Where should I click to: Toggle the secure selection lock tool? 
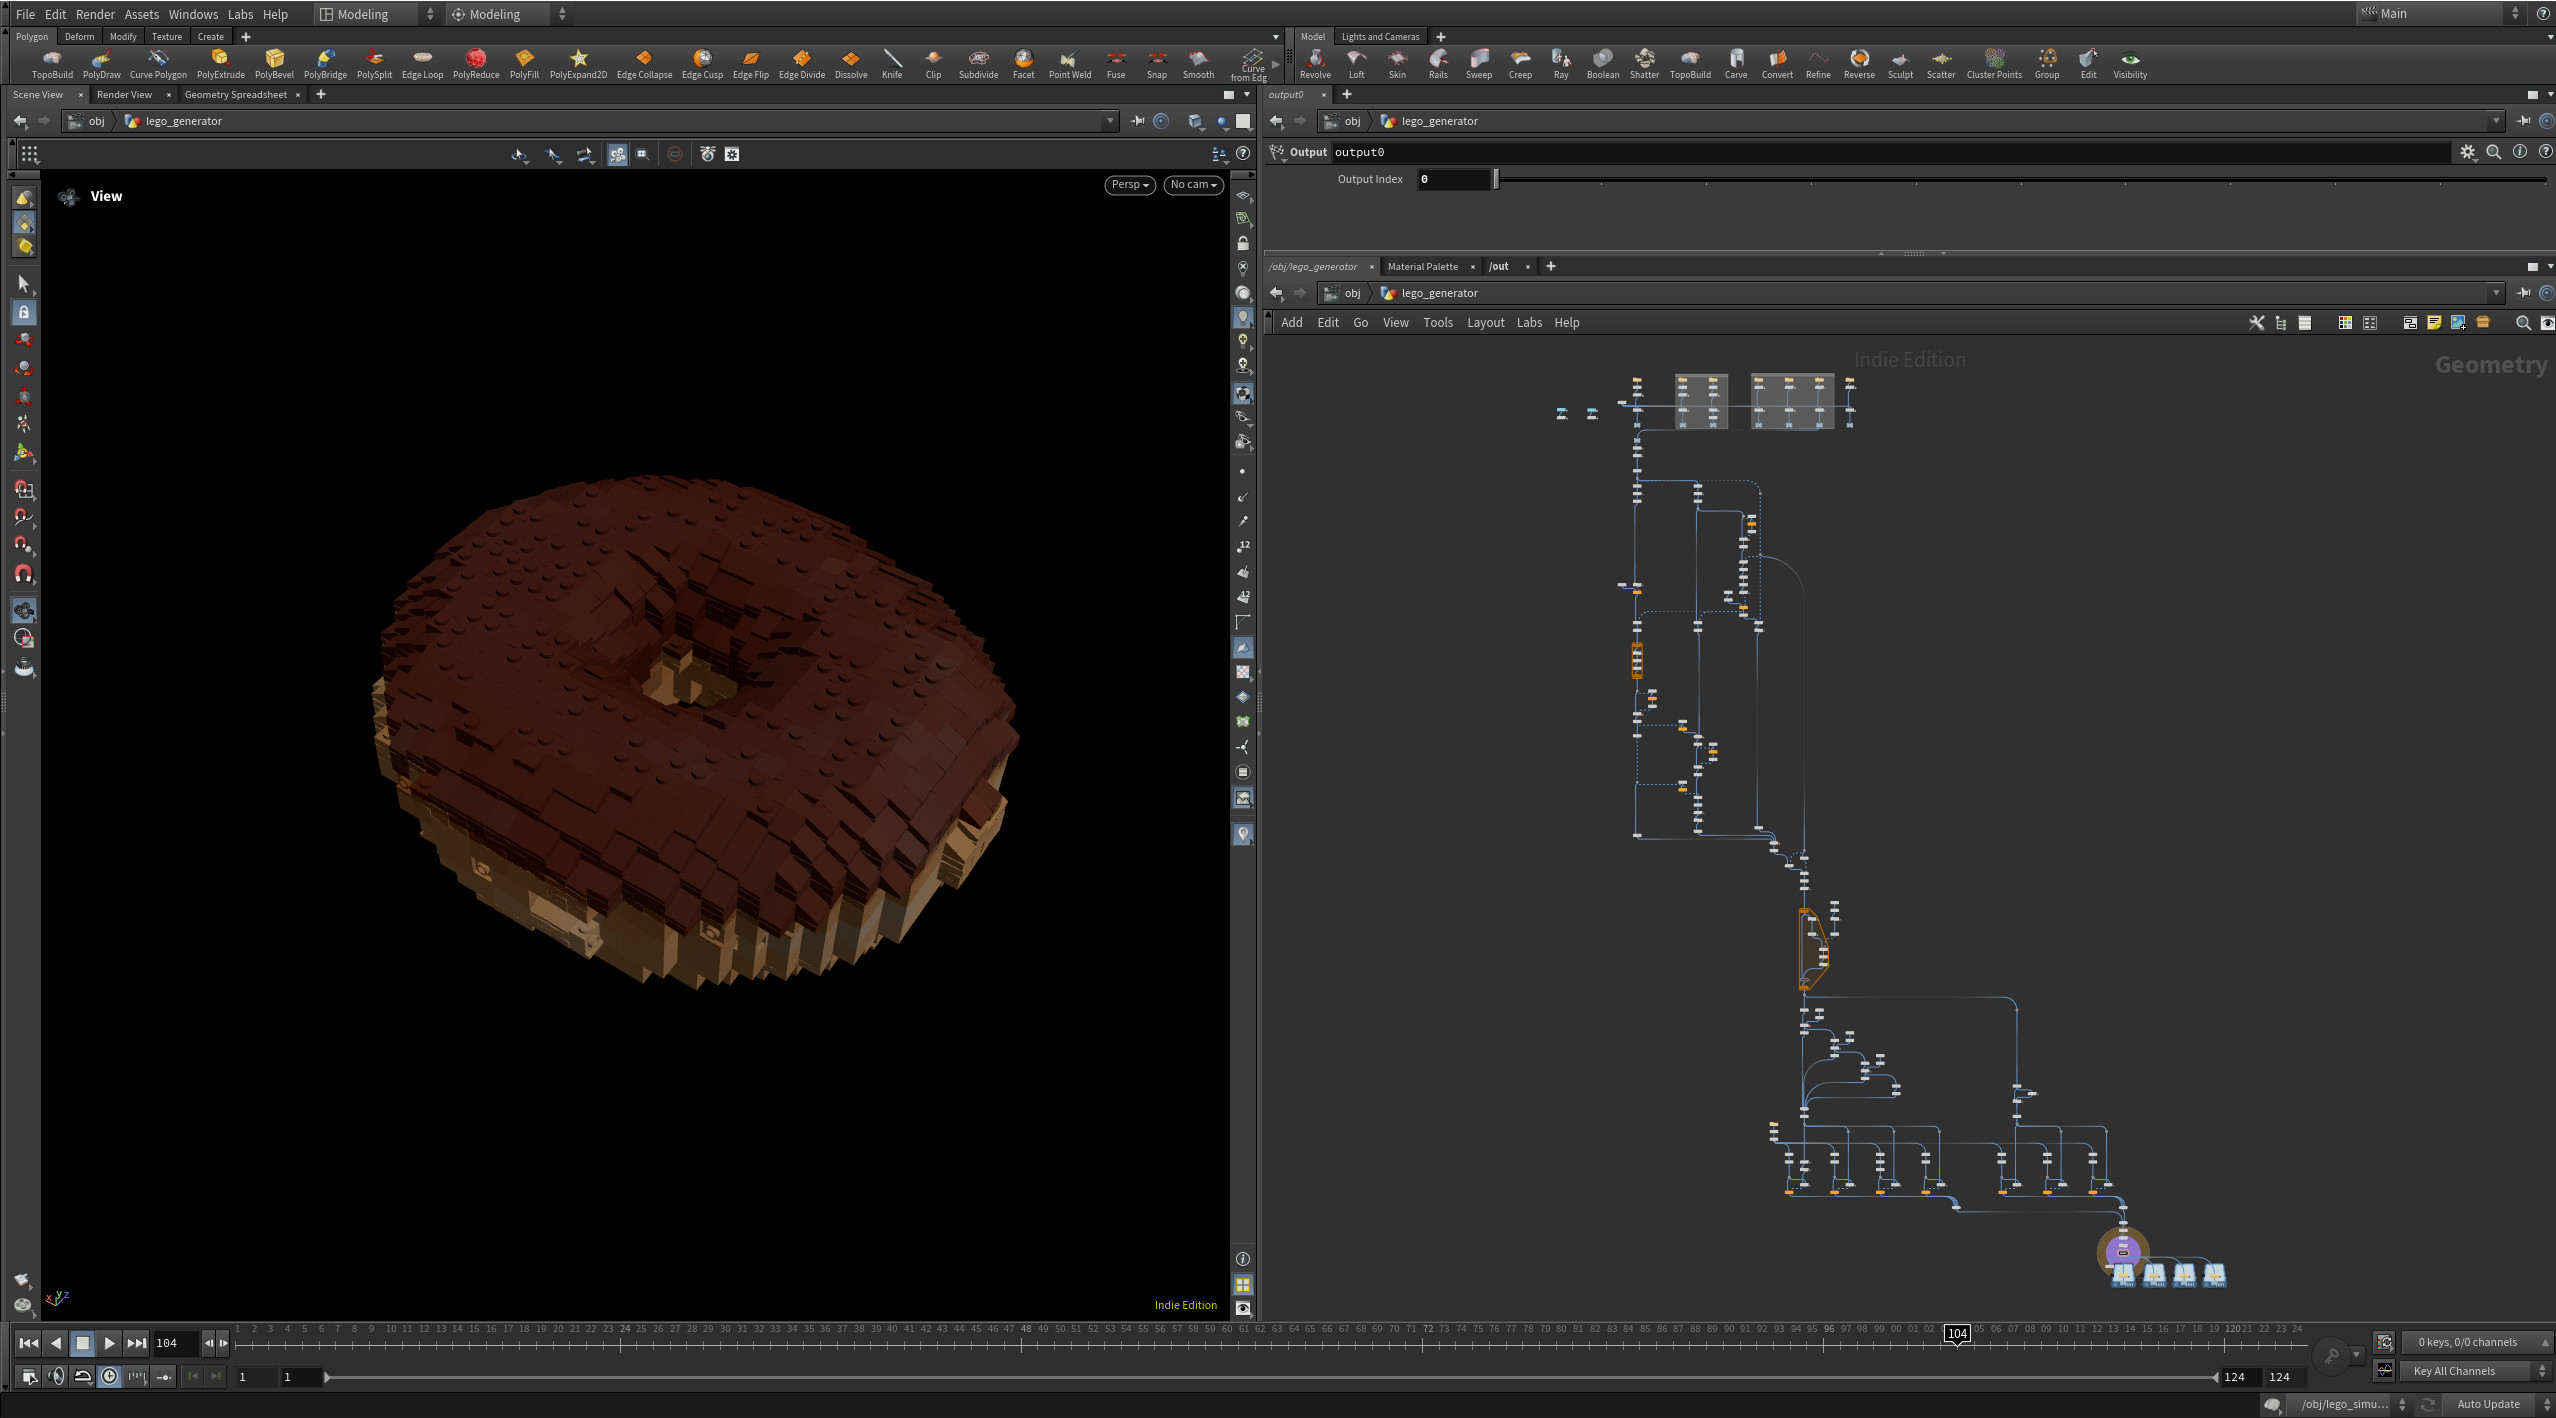(x=24, y=312)
